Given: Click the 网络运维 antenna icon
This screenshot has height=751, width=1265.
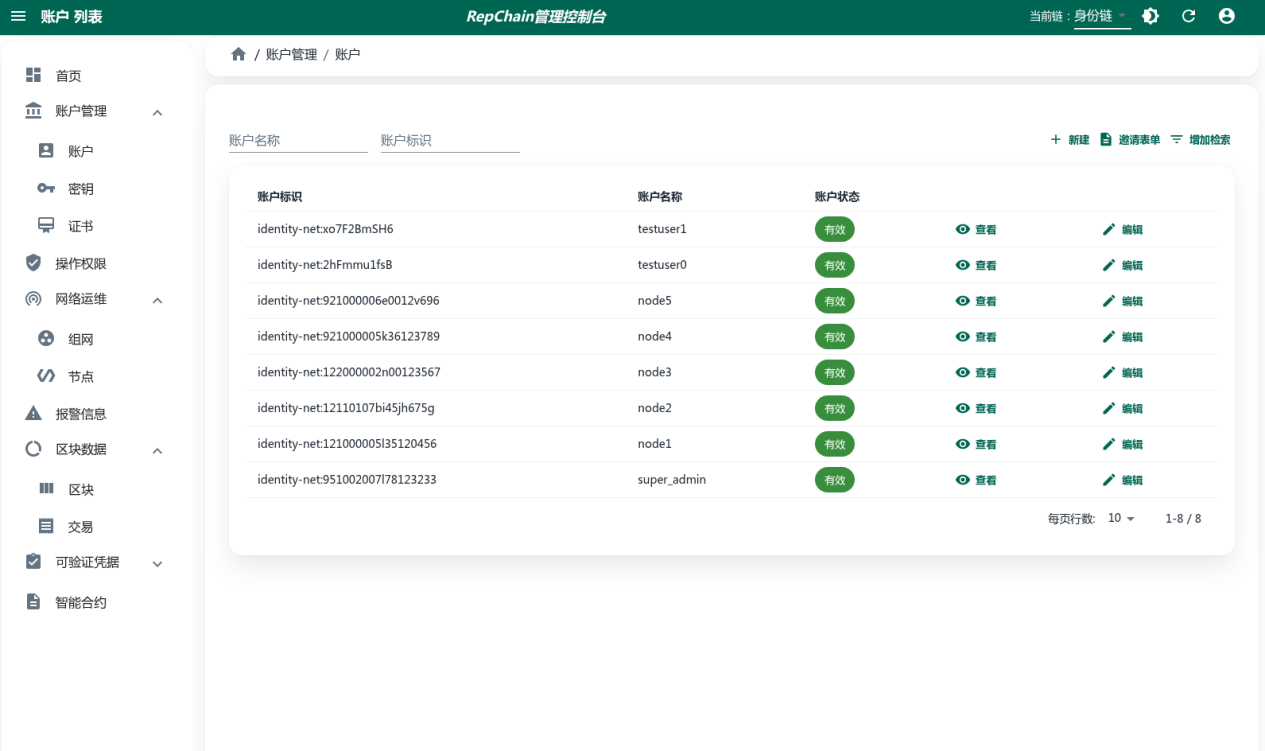Looking at the screenshot, I should click(x=33, y=299).
